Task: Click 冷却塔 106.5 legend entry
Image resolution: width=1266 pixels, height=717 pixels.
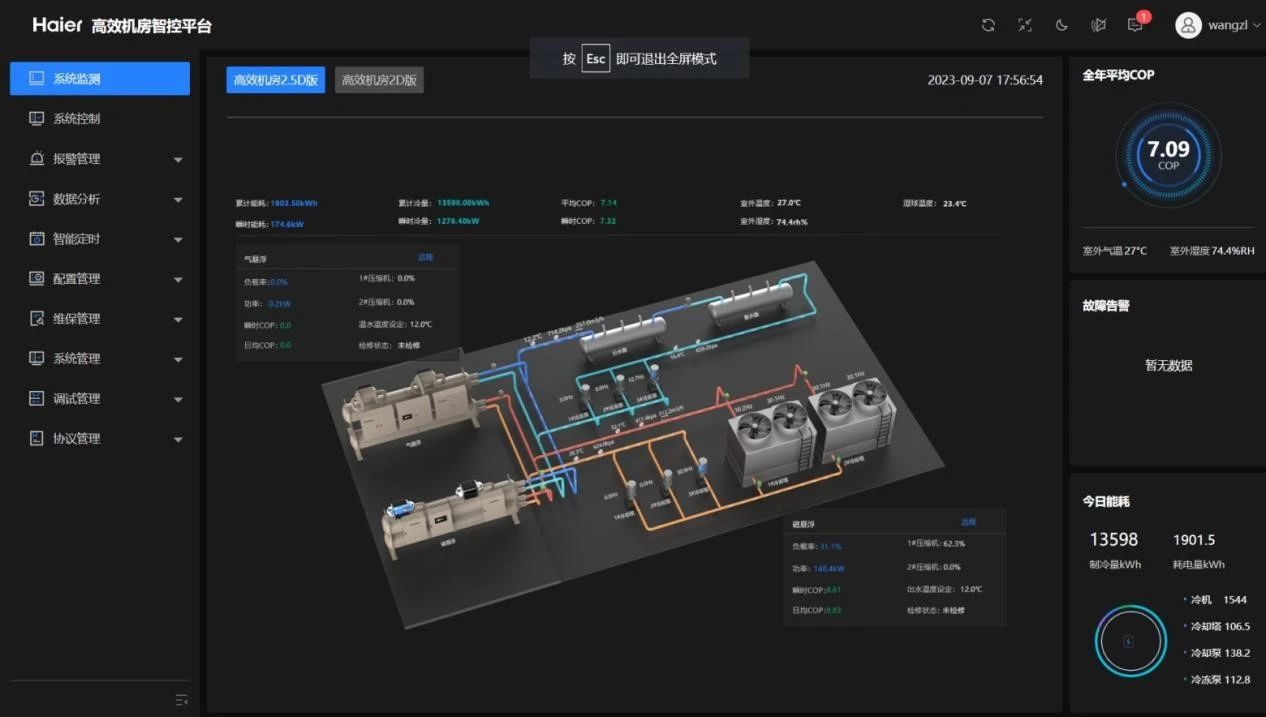Action: pyautogui.click(x=1217, y=626)
